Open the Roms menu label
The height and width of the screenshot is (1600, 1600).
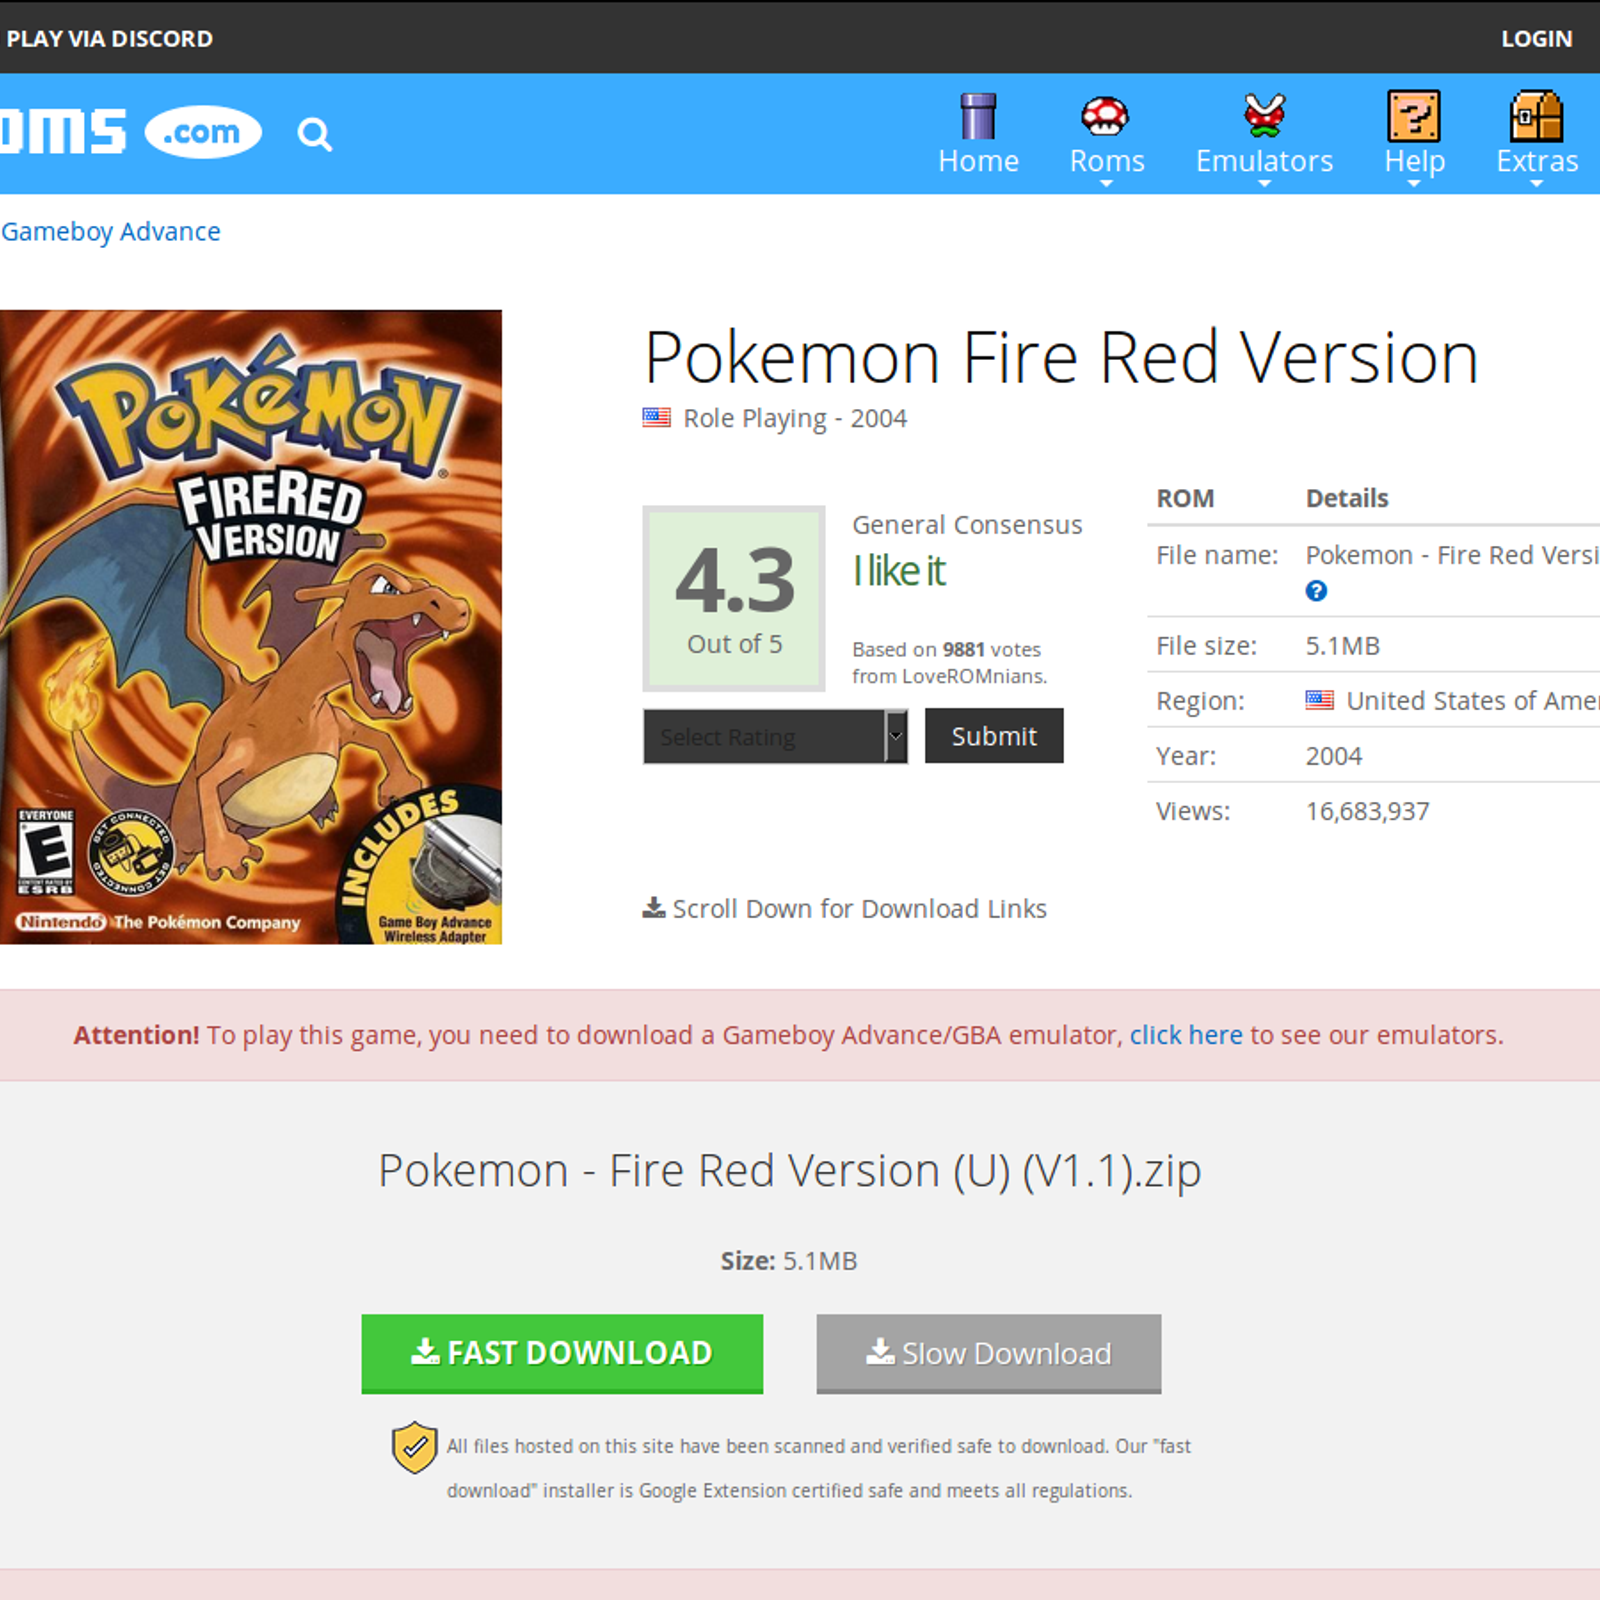click(1107, 161)
